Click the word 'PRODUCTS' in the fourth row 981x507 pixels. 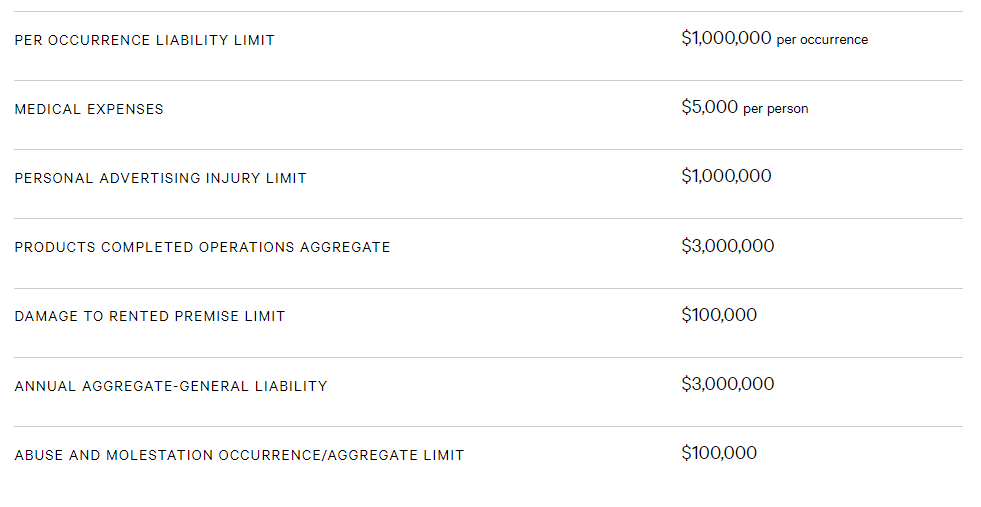pyautogui.click(x=55, y=247)
